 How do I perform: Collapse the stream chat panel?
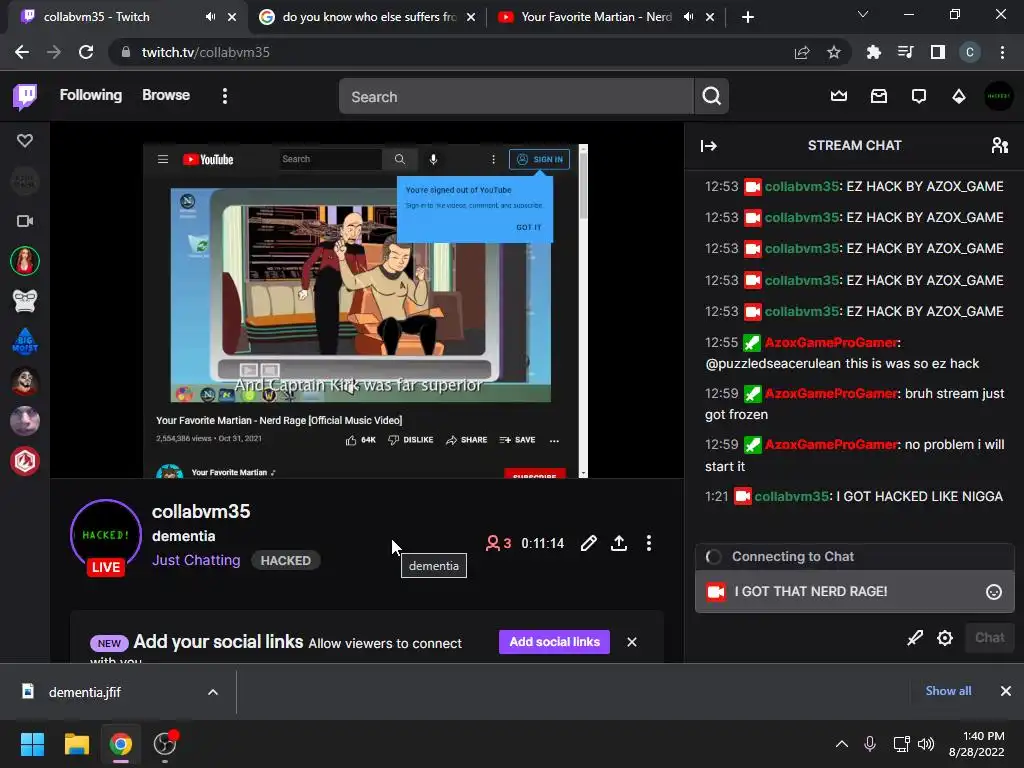click(x=709, y=146)
